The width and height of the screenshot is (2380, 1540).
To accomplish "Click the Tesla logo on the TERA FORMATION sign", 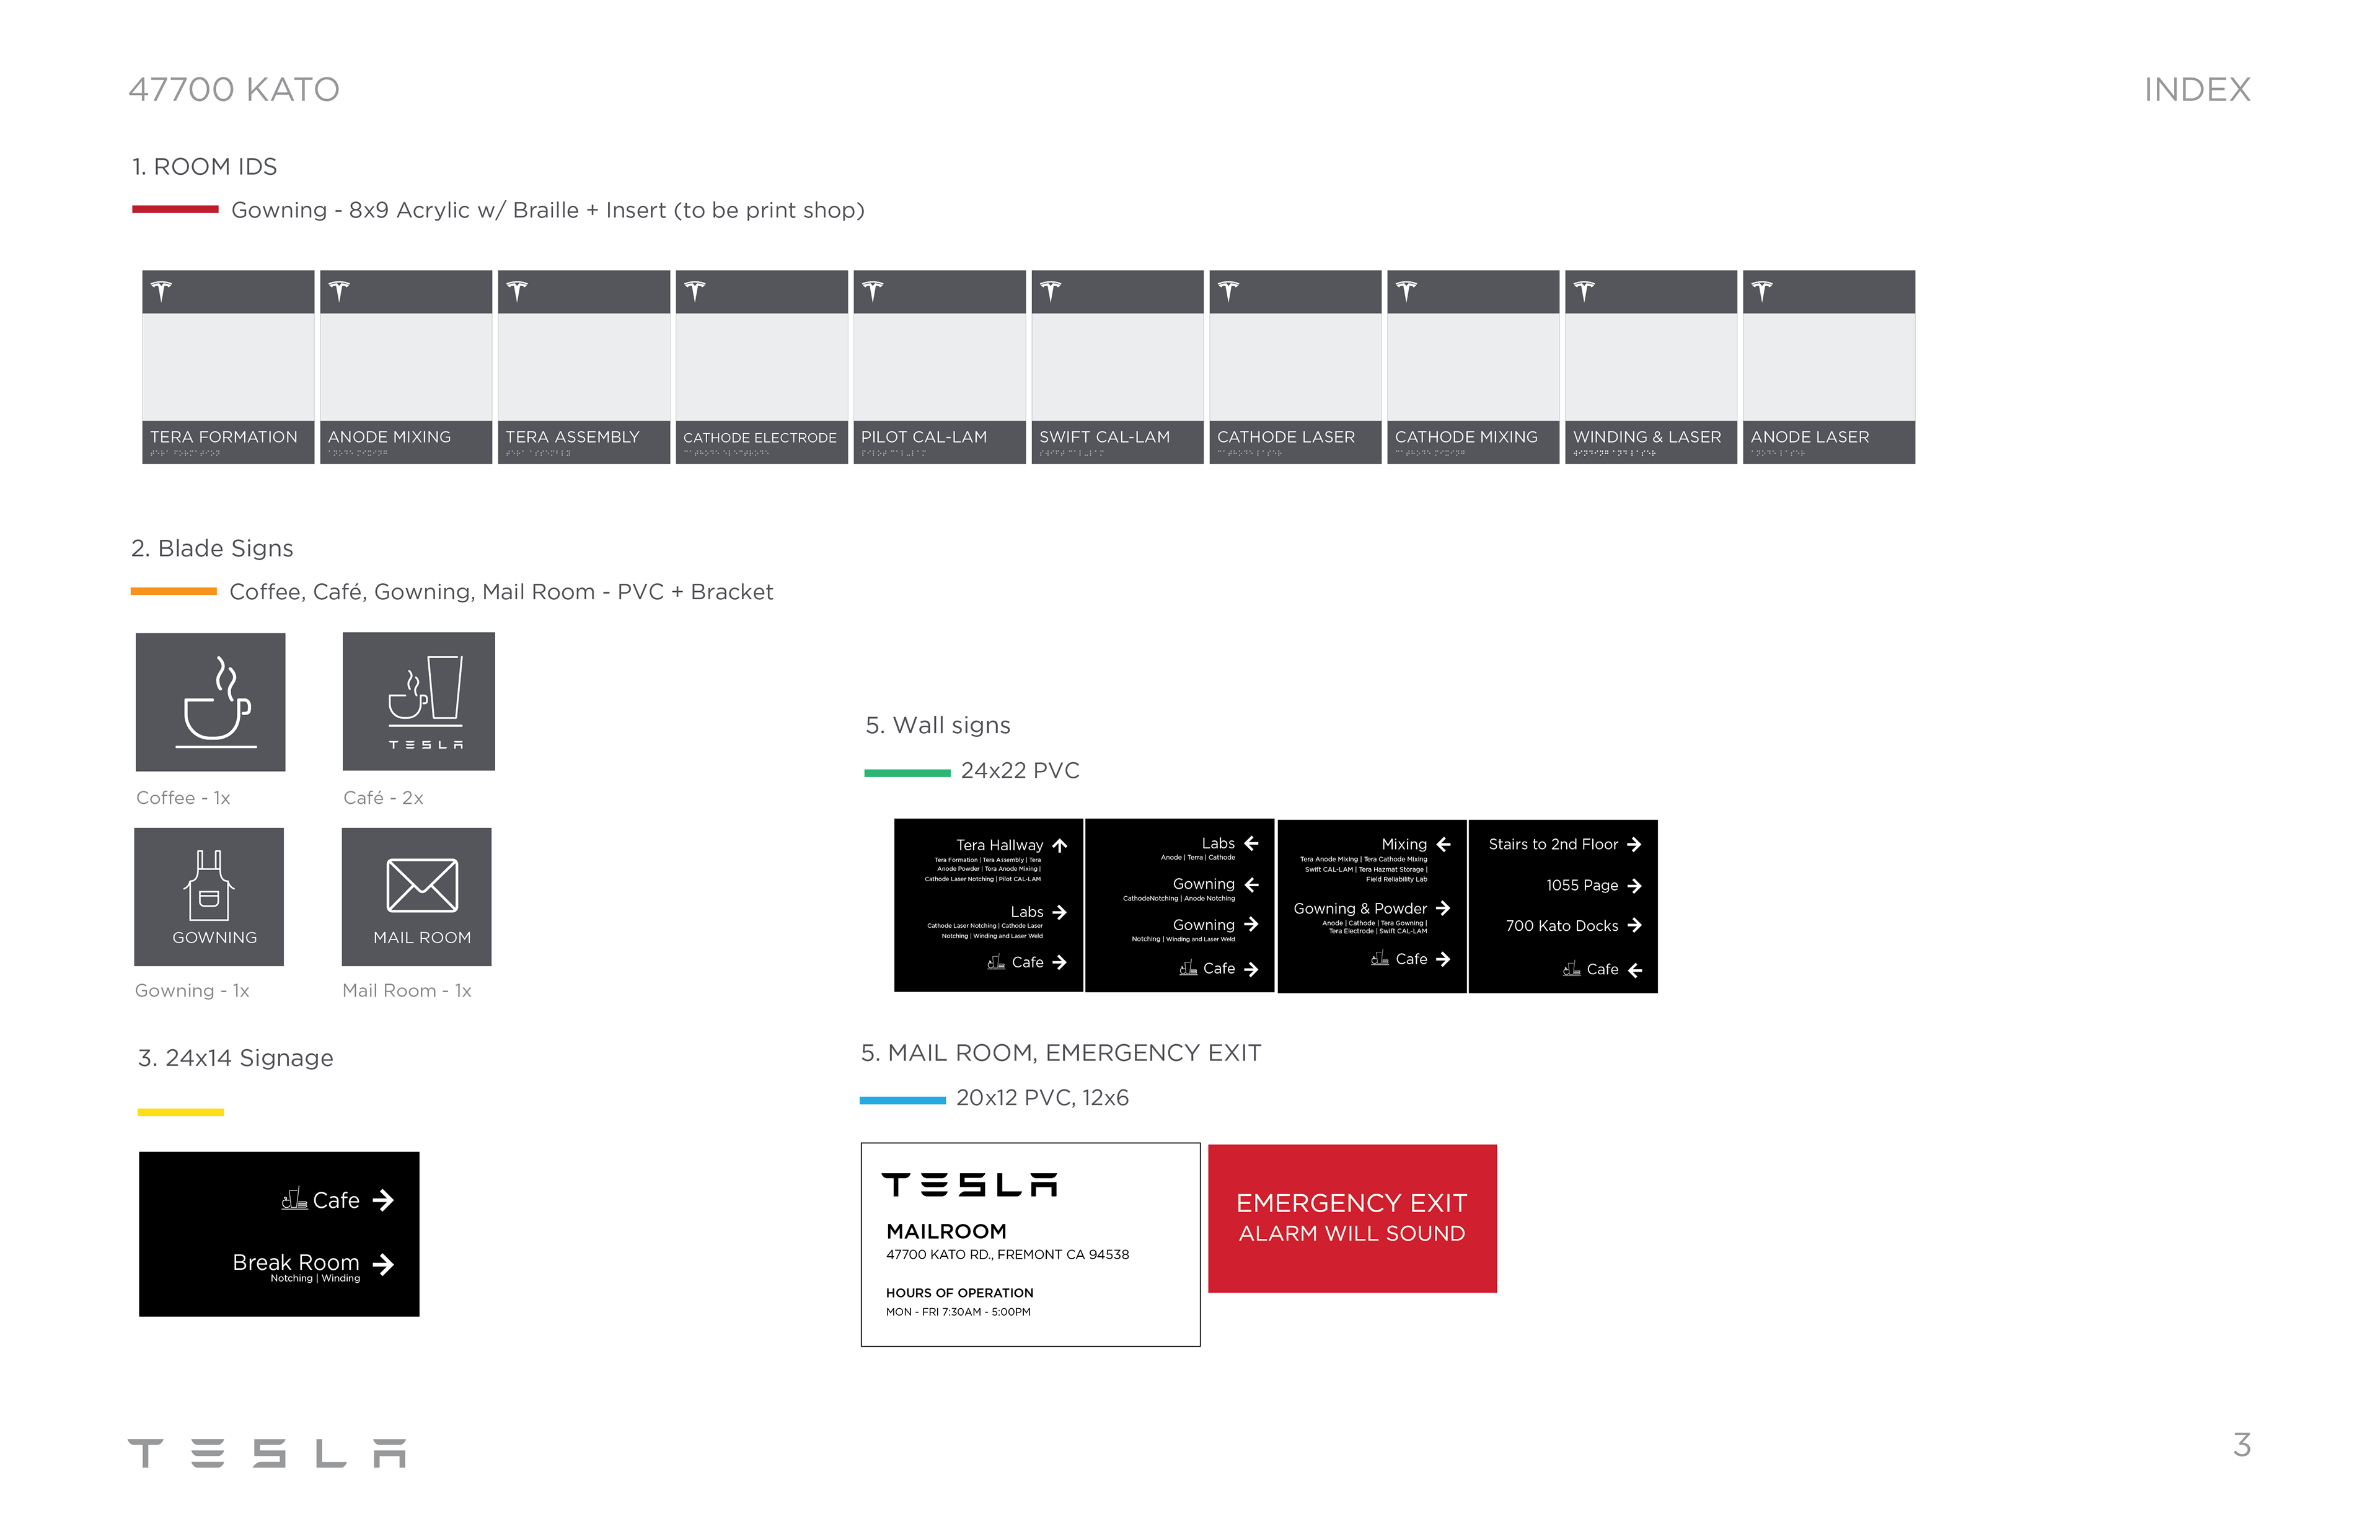I will [161, 291].
